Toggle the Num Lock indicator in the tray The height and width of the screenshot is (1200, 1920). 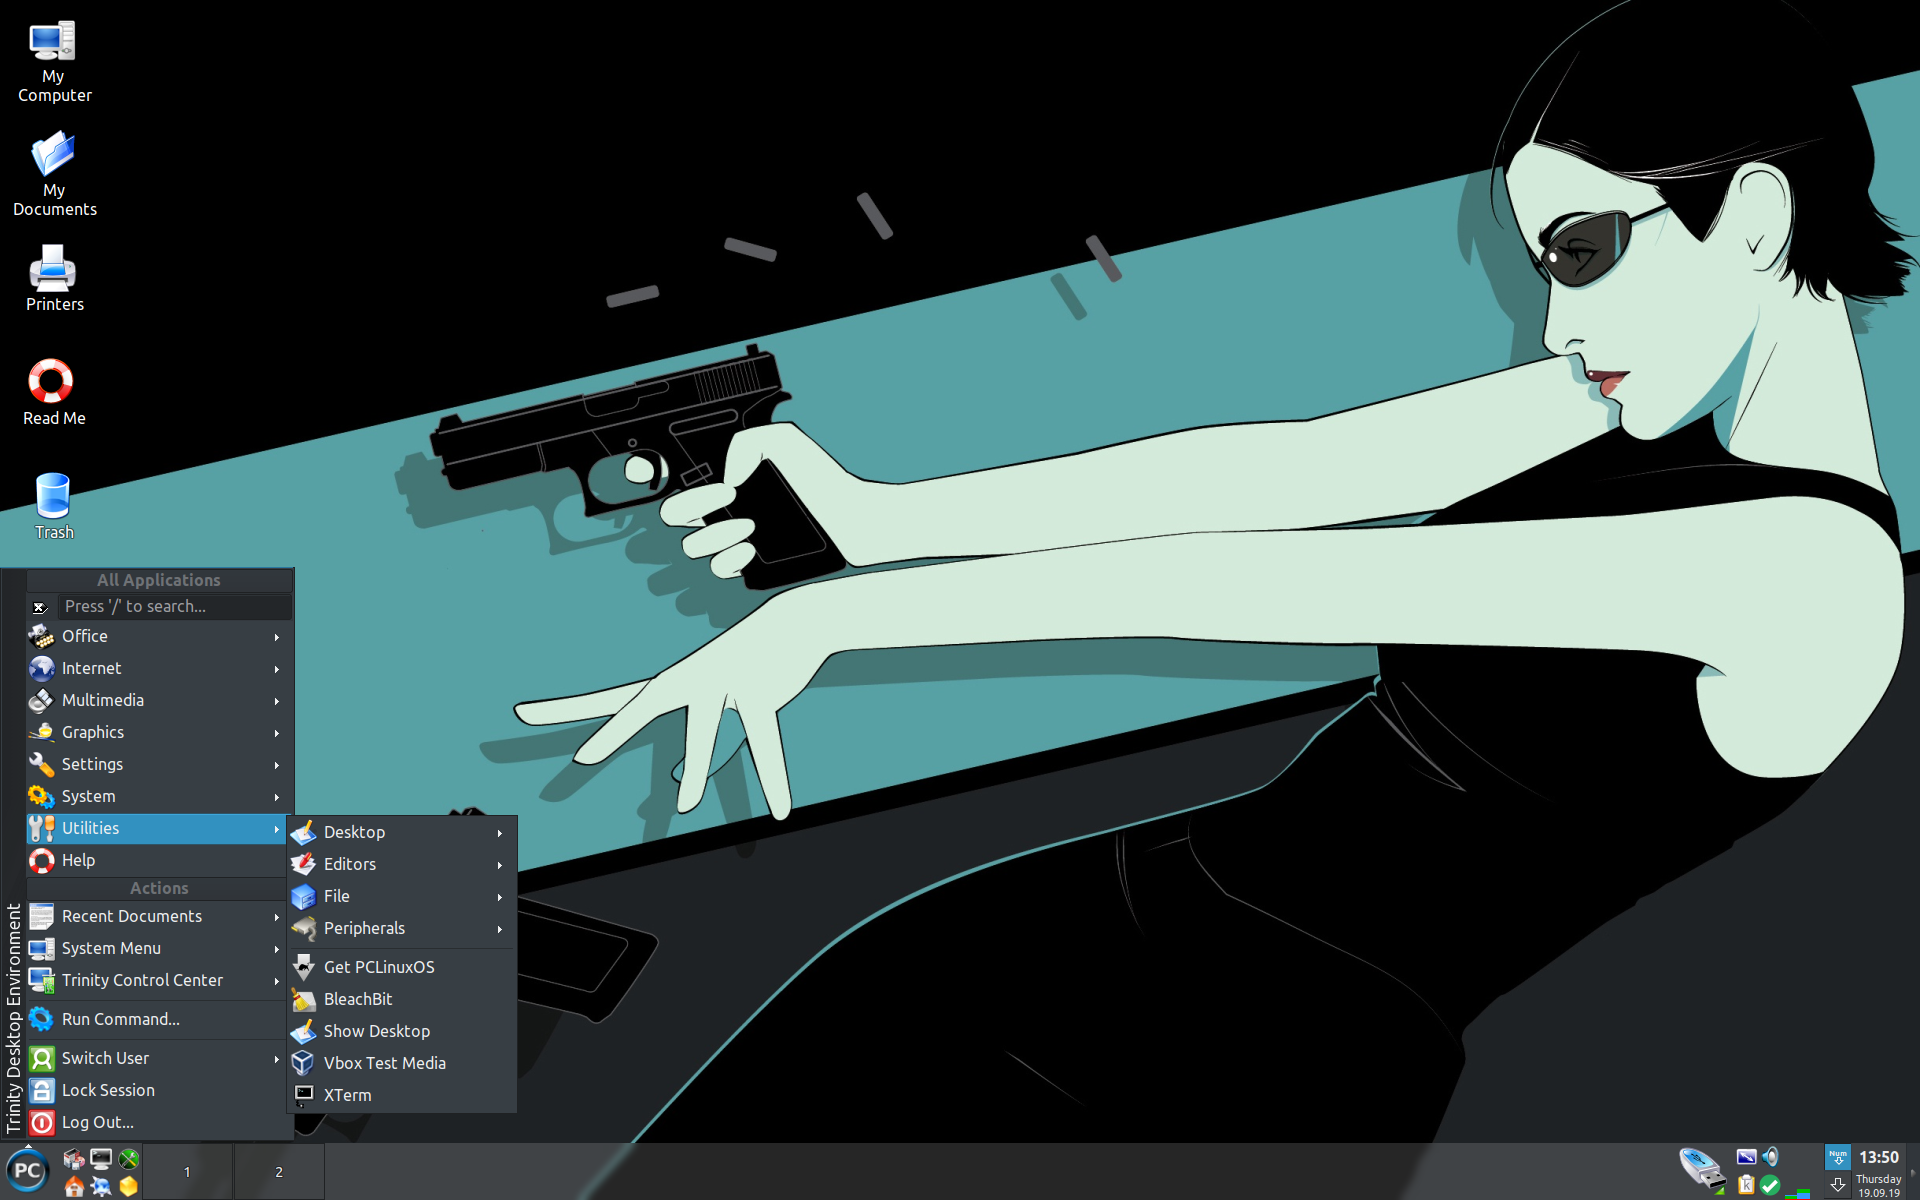coord(1838,1157)
